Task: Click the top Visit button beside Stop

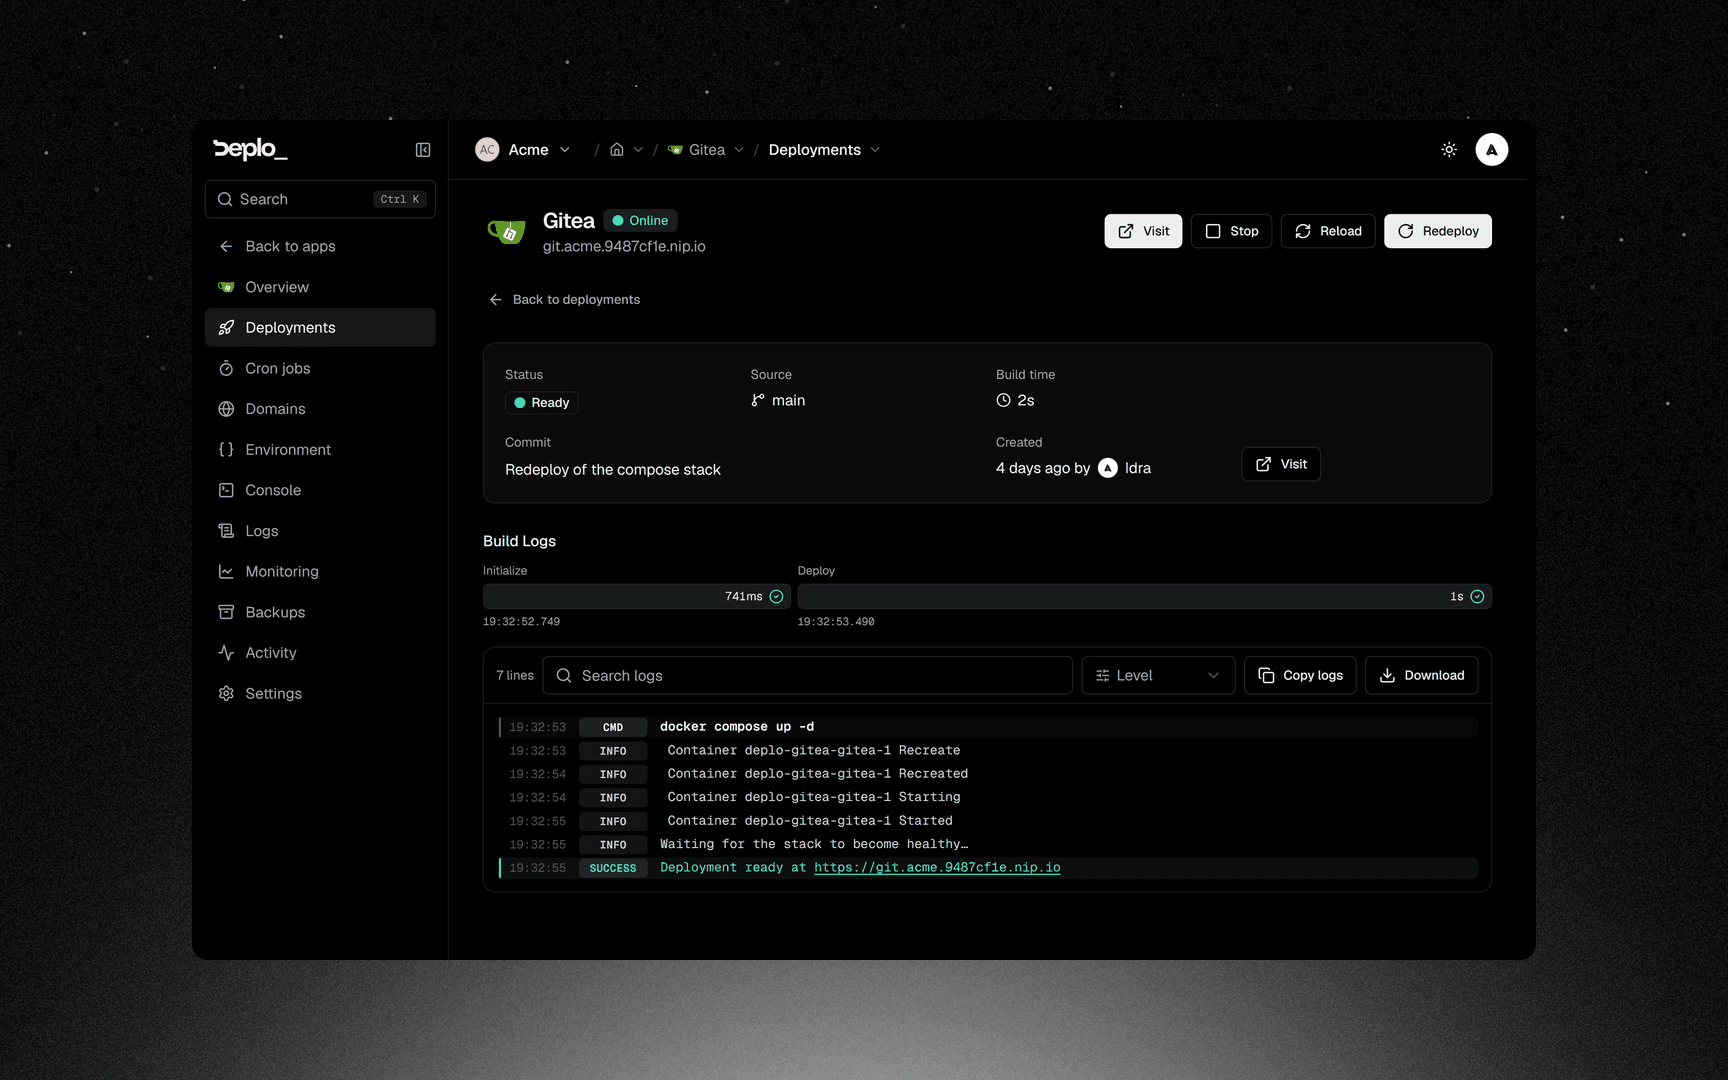Action: coord(1143,231)
